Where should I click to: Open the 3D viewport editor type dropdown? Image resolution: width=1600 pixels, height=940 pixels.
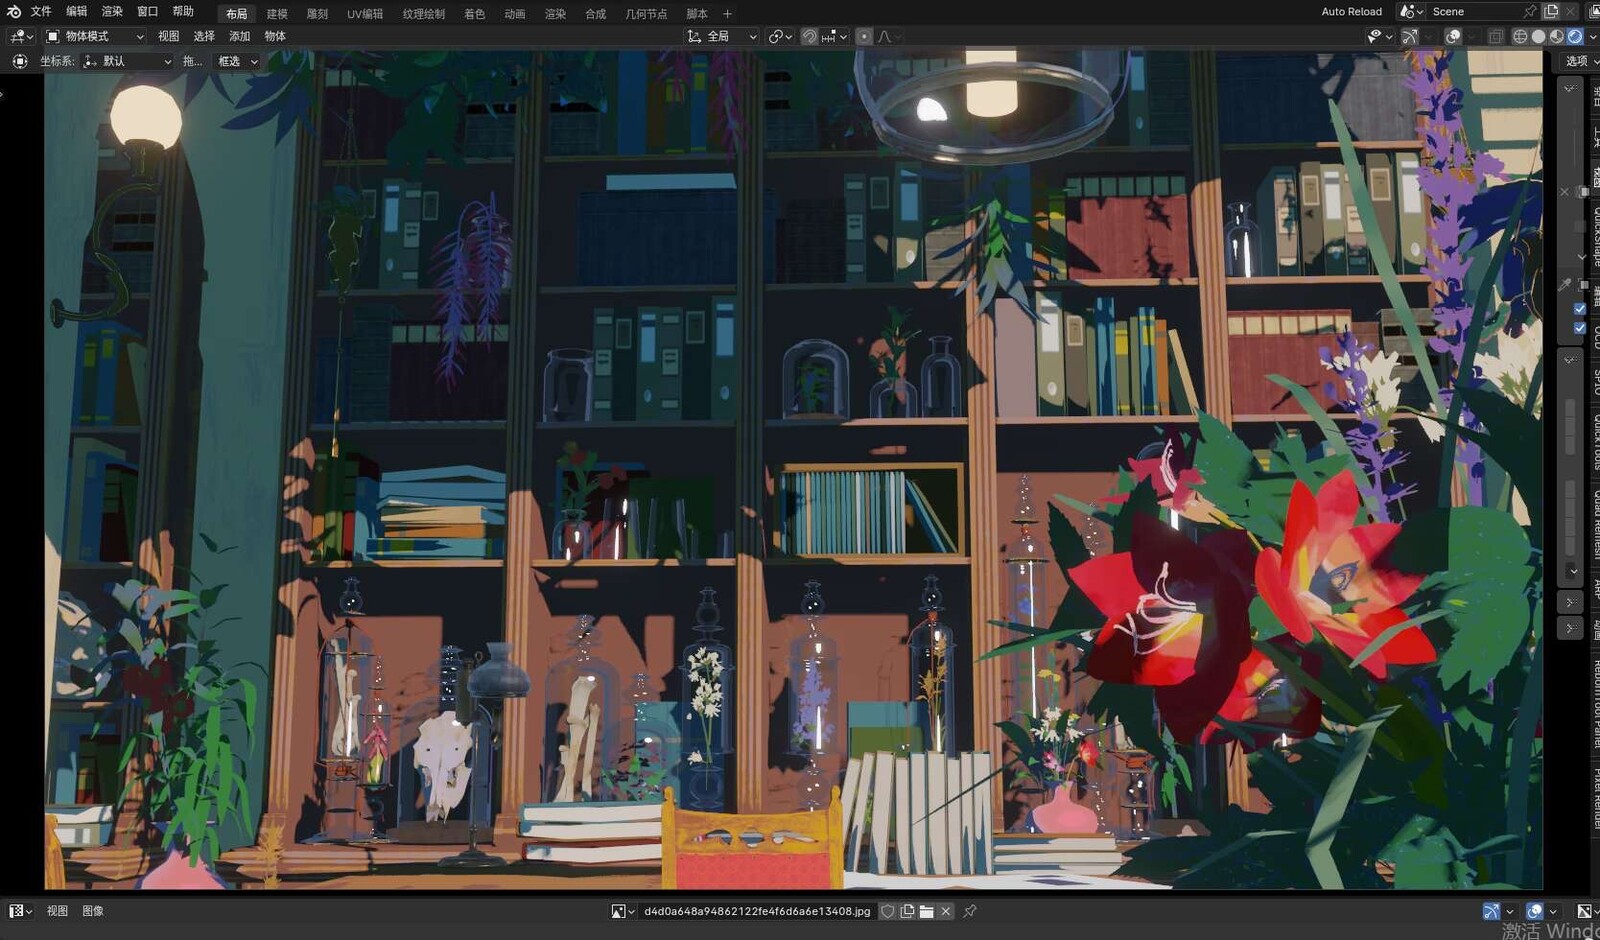click(x=21, y=36)
